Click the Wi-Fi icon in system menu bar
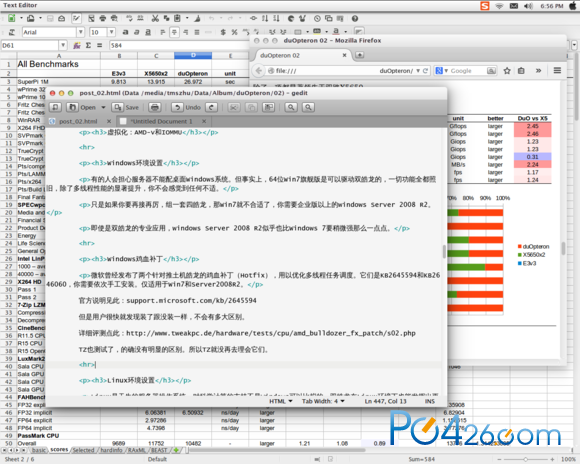This screenshot has width=580, height=464. 499,6
